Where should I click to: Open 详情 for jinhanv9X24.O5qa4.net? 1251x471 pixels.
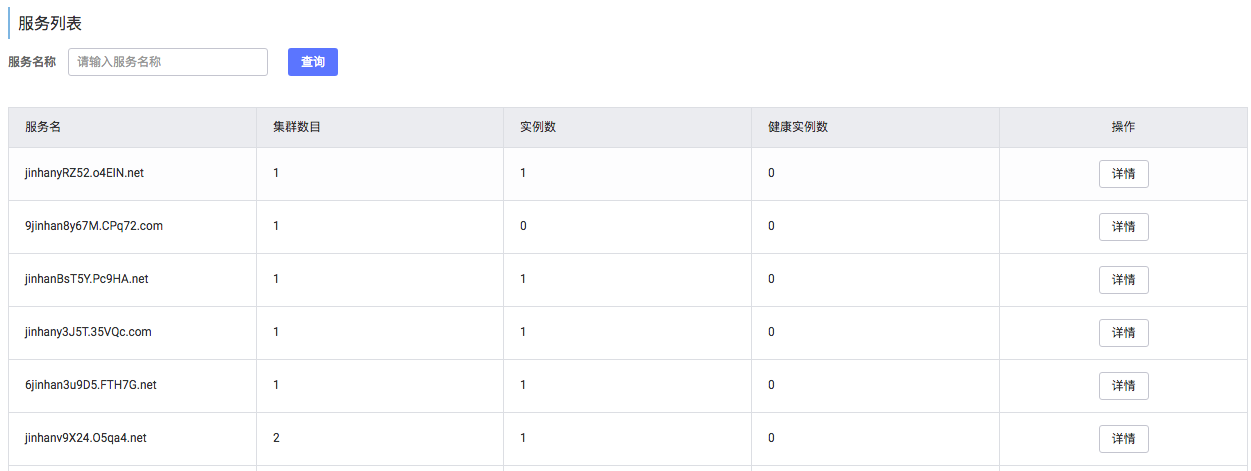click(x=1123, y=439)
